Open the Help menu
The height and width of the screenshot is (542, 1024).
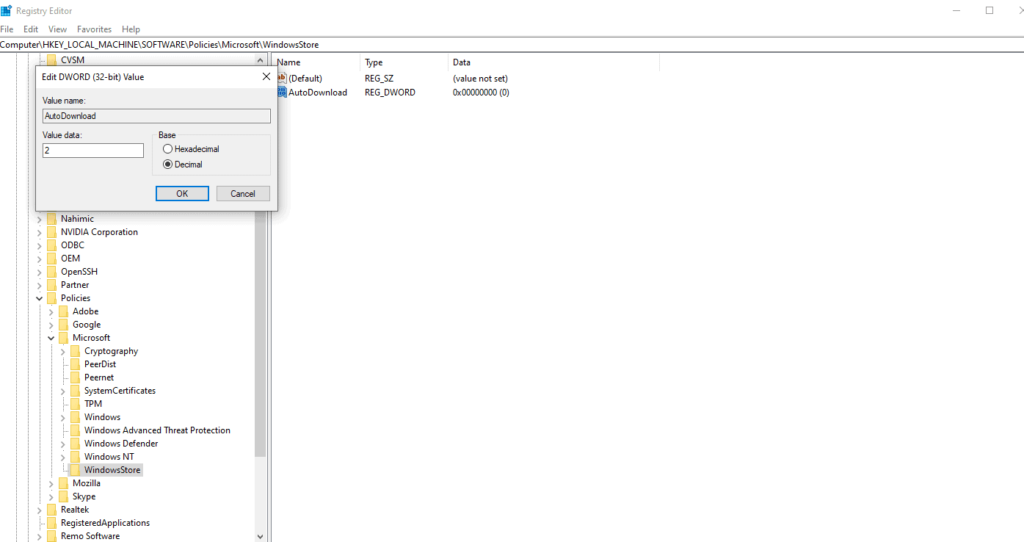point(131,29)
